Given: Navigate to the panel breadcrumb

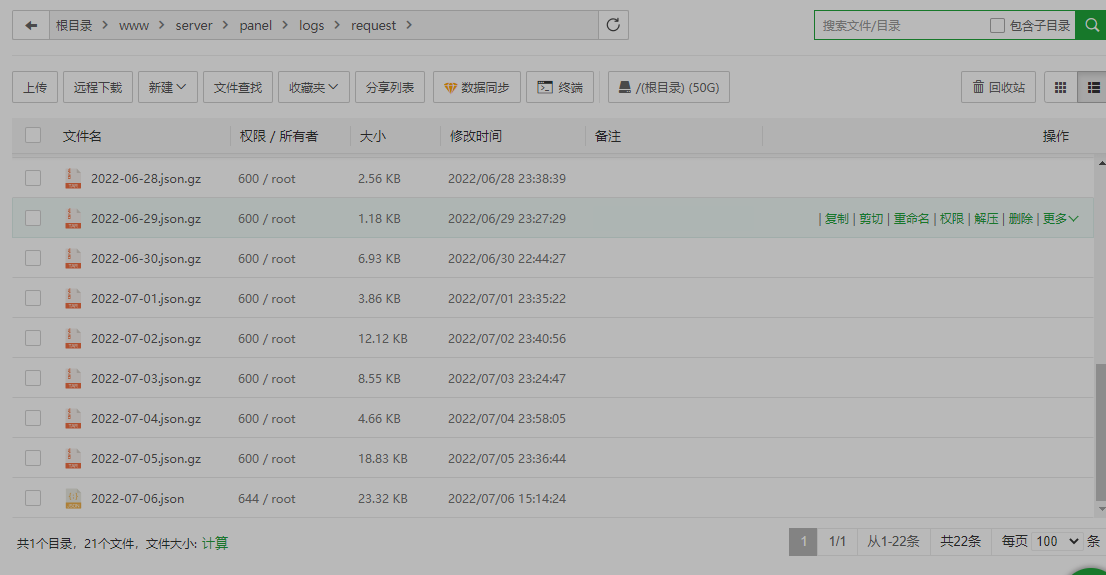Looking at the screenshot, I should pyautogui.click(x=255, y=25).
